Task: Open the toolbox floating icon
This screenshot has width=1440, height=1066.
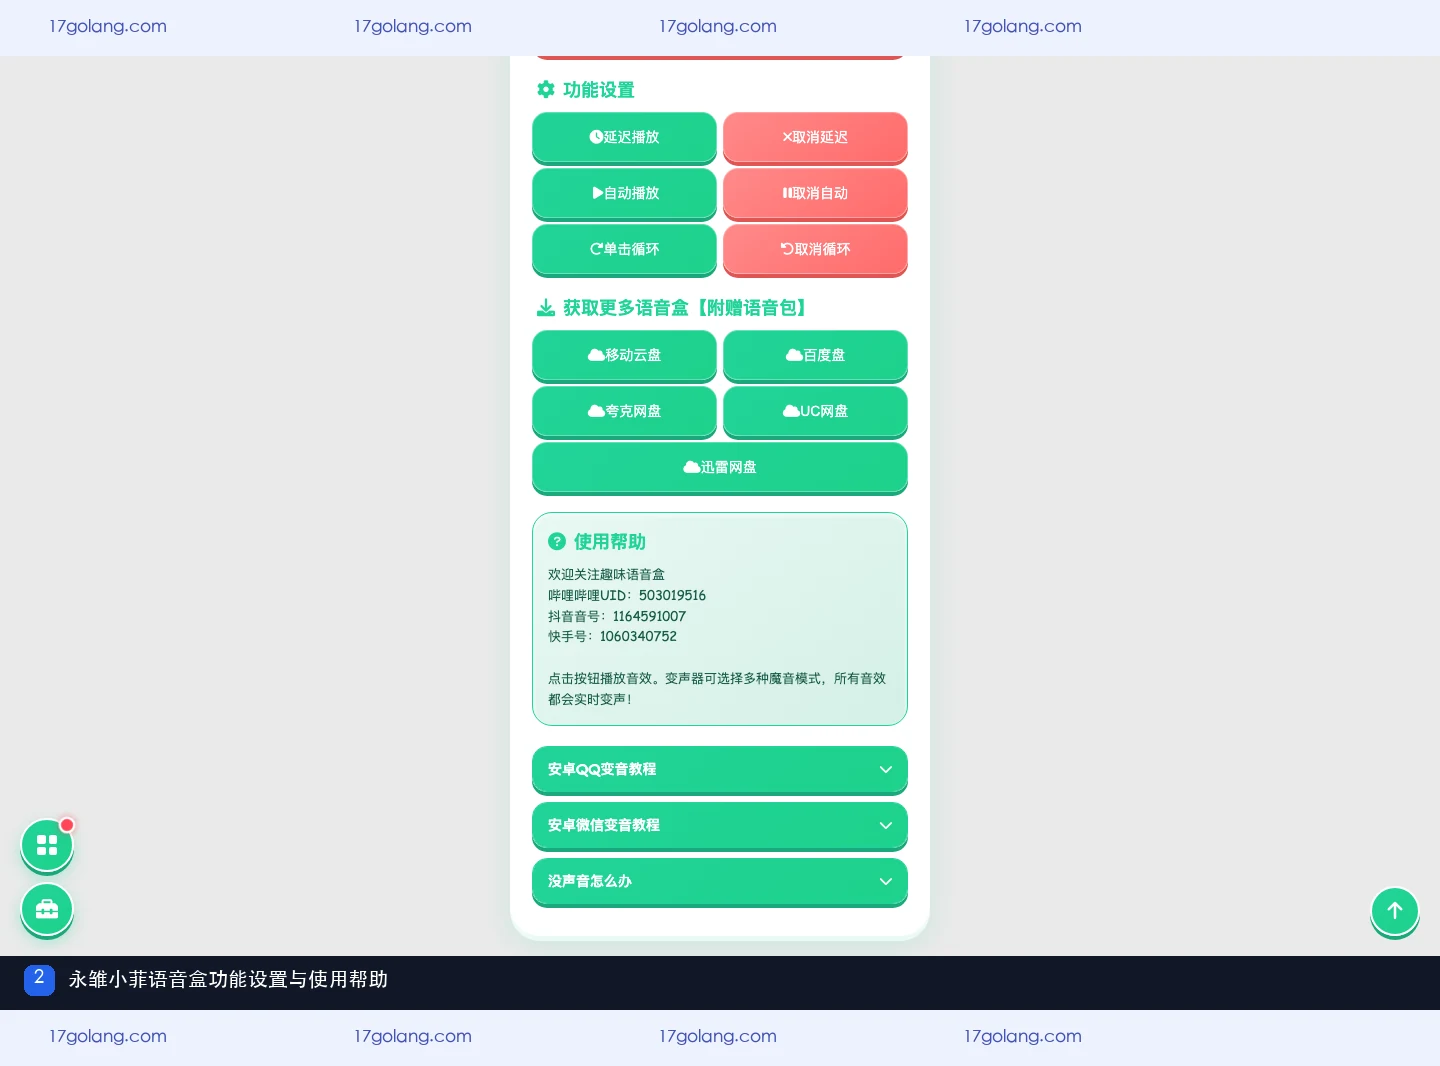Action: (x=47, y=909)
